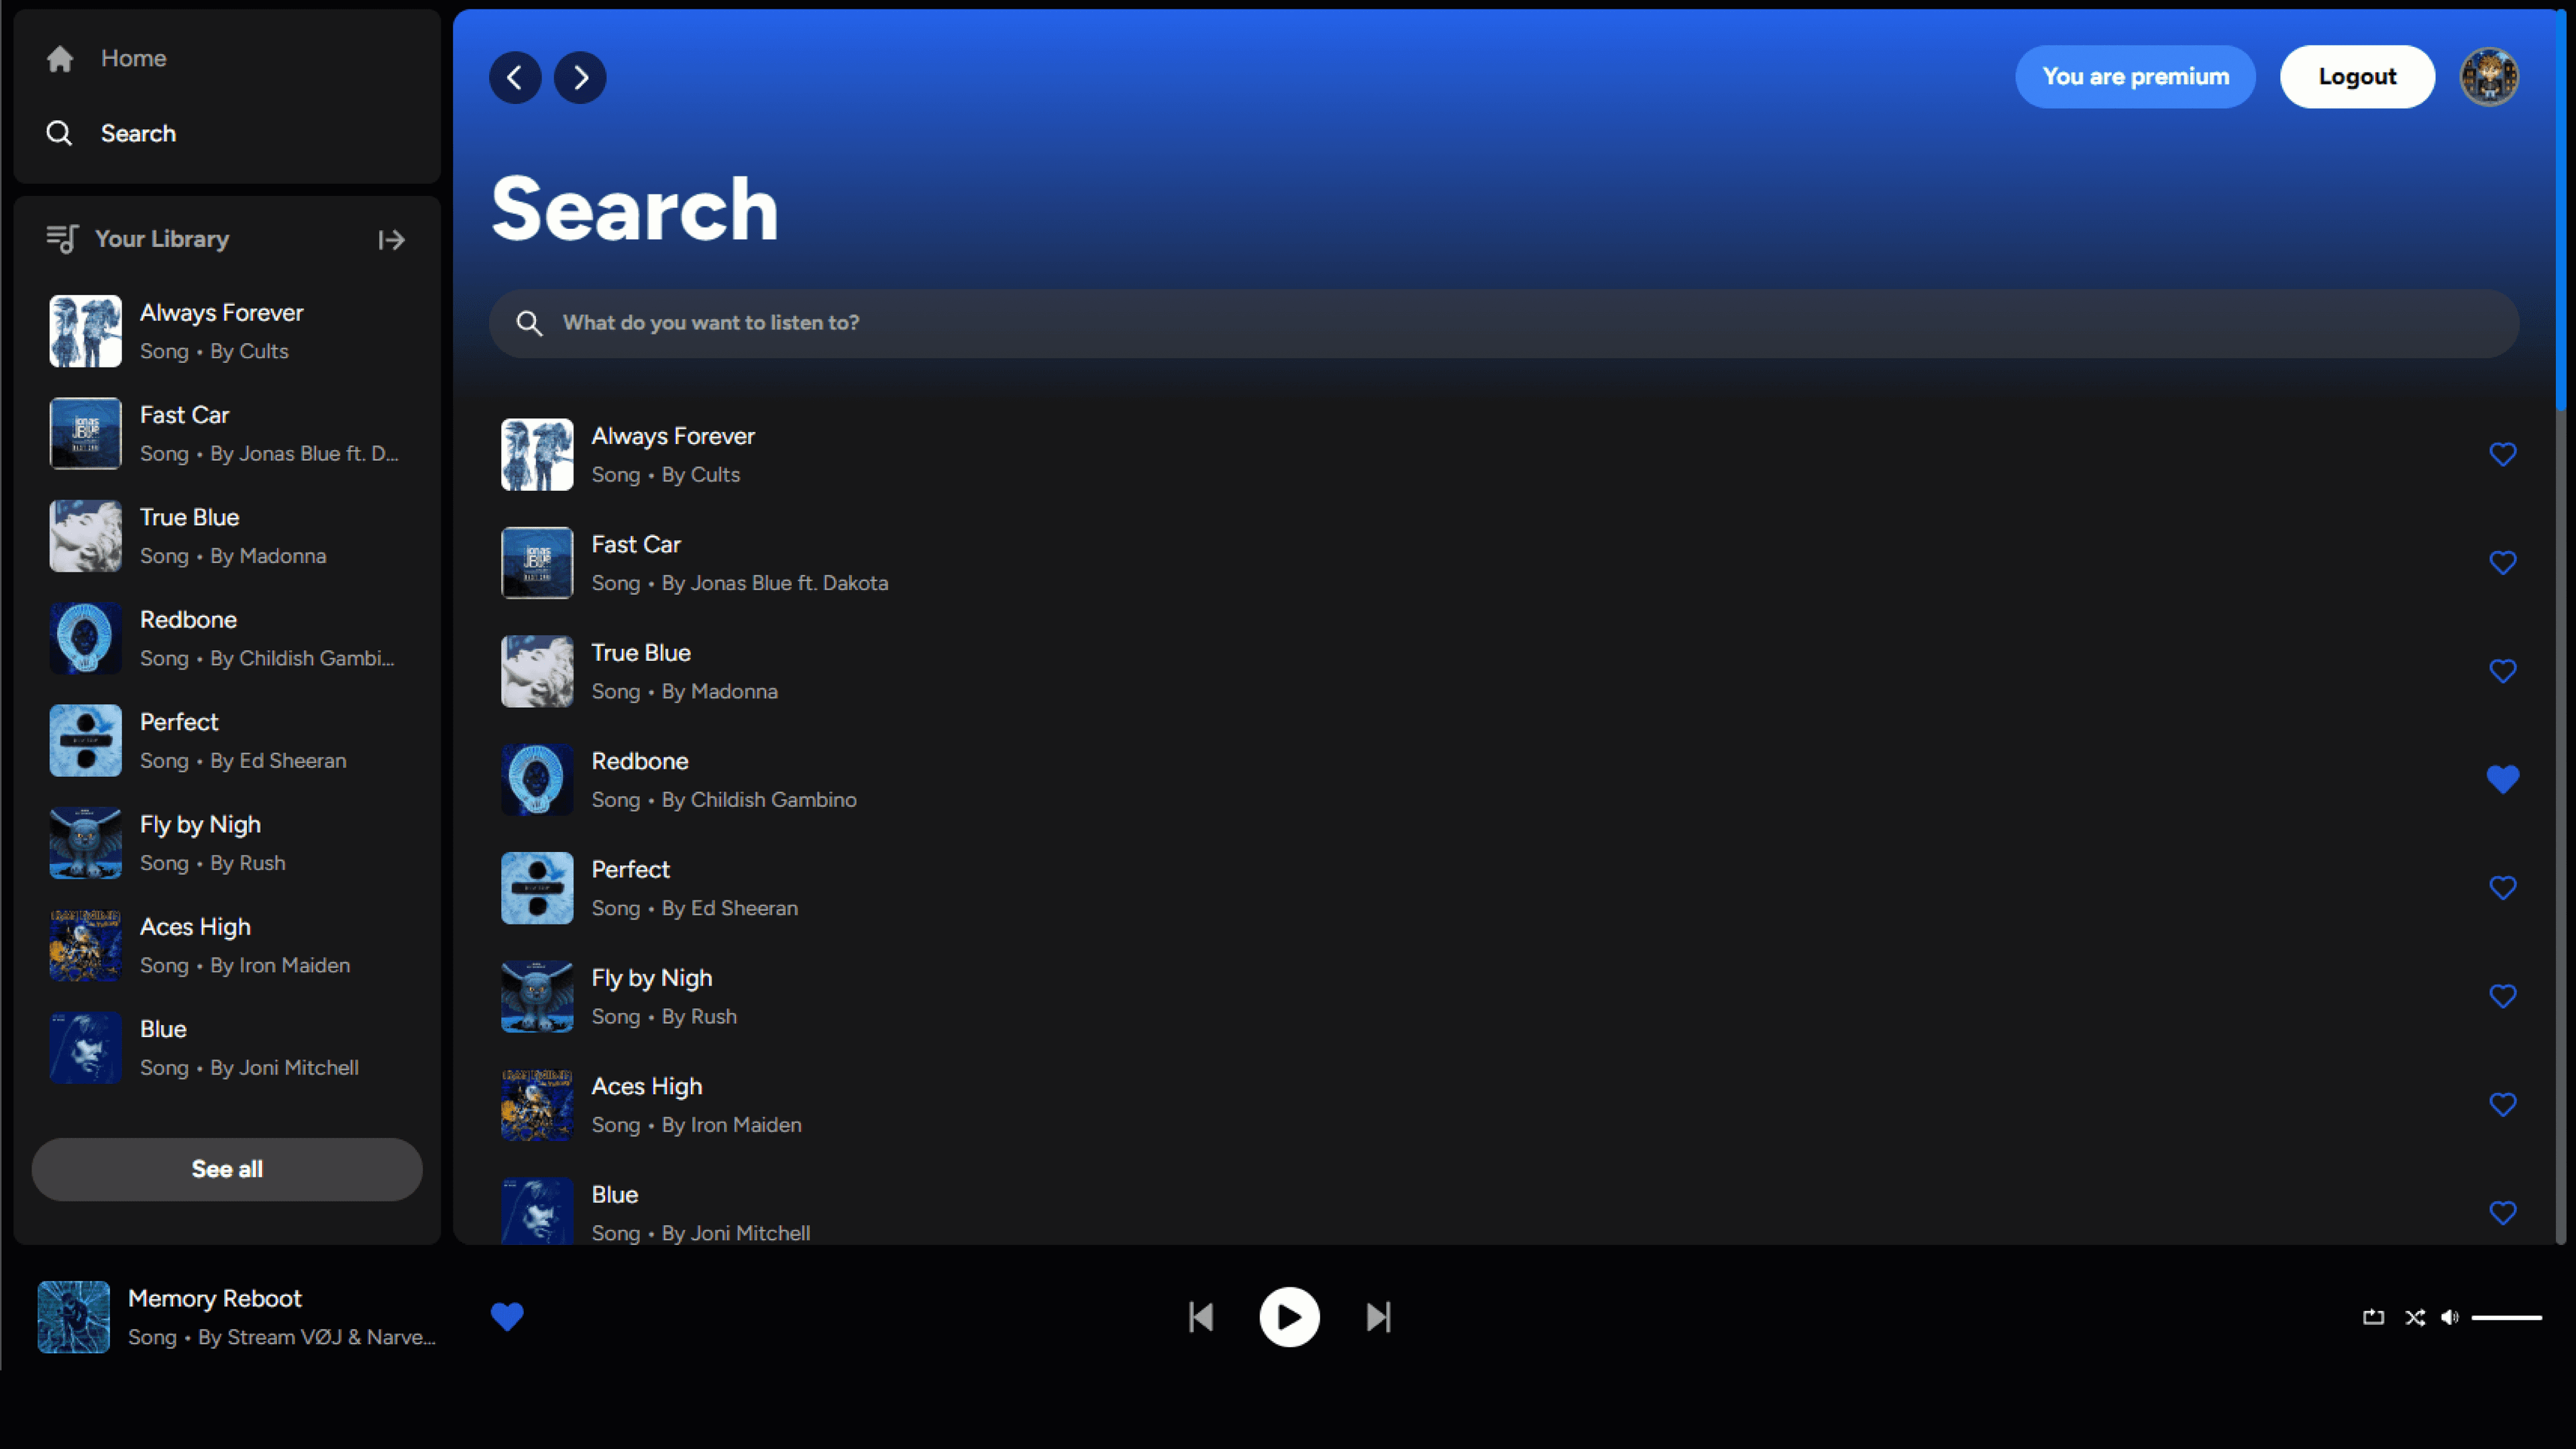The height and width of the screenshot is (1449, 2576).
Task: Like the Aces High song in results
Action: pos(2502,1104)
